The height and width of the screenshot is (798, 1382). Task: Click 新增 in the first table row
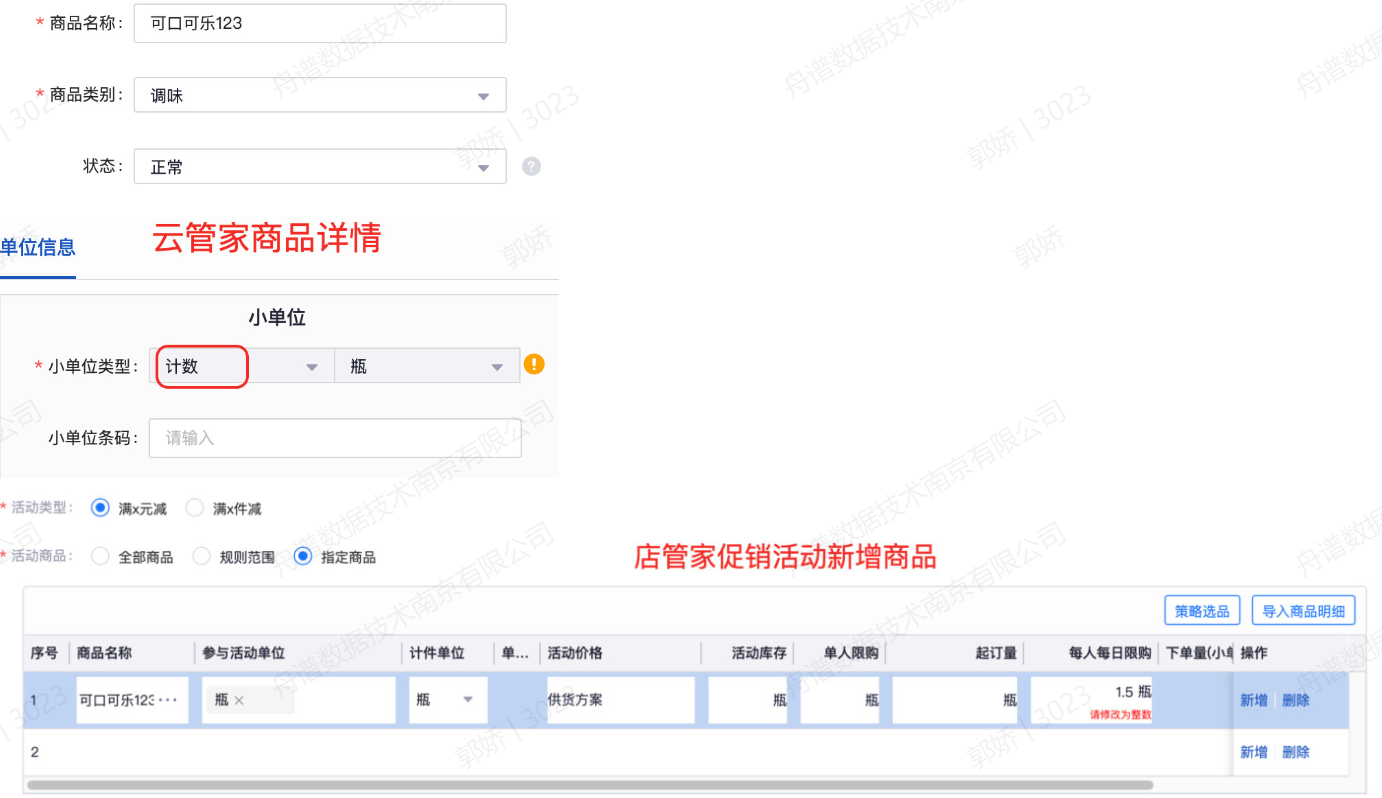(x=1253, y=700)
